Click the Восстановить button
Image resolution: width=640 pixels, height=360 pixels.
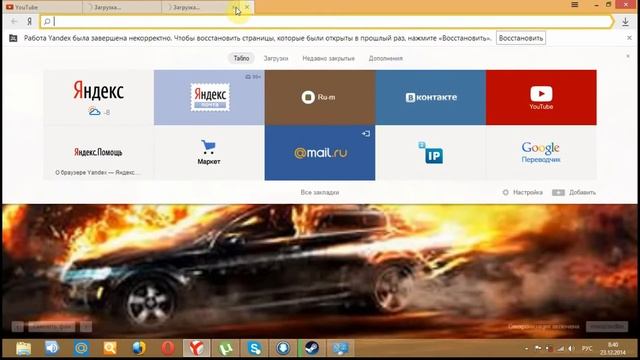[521, 38]
